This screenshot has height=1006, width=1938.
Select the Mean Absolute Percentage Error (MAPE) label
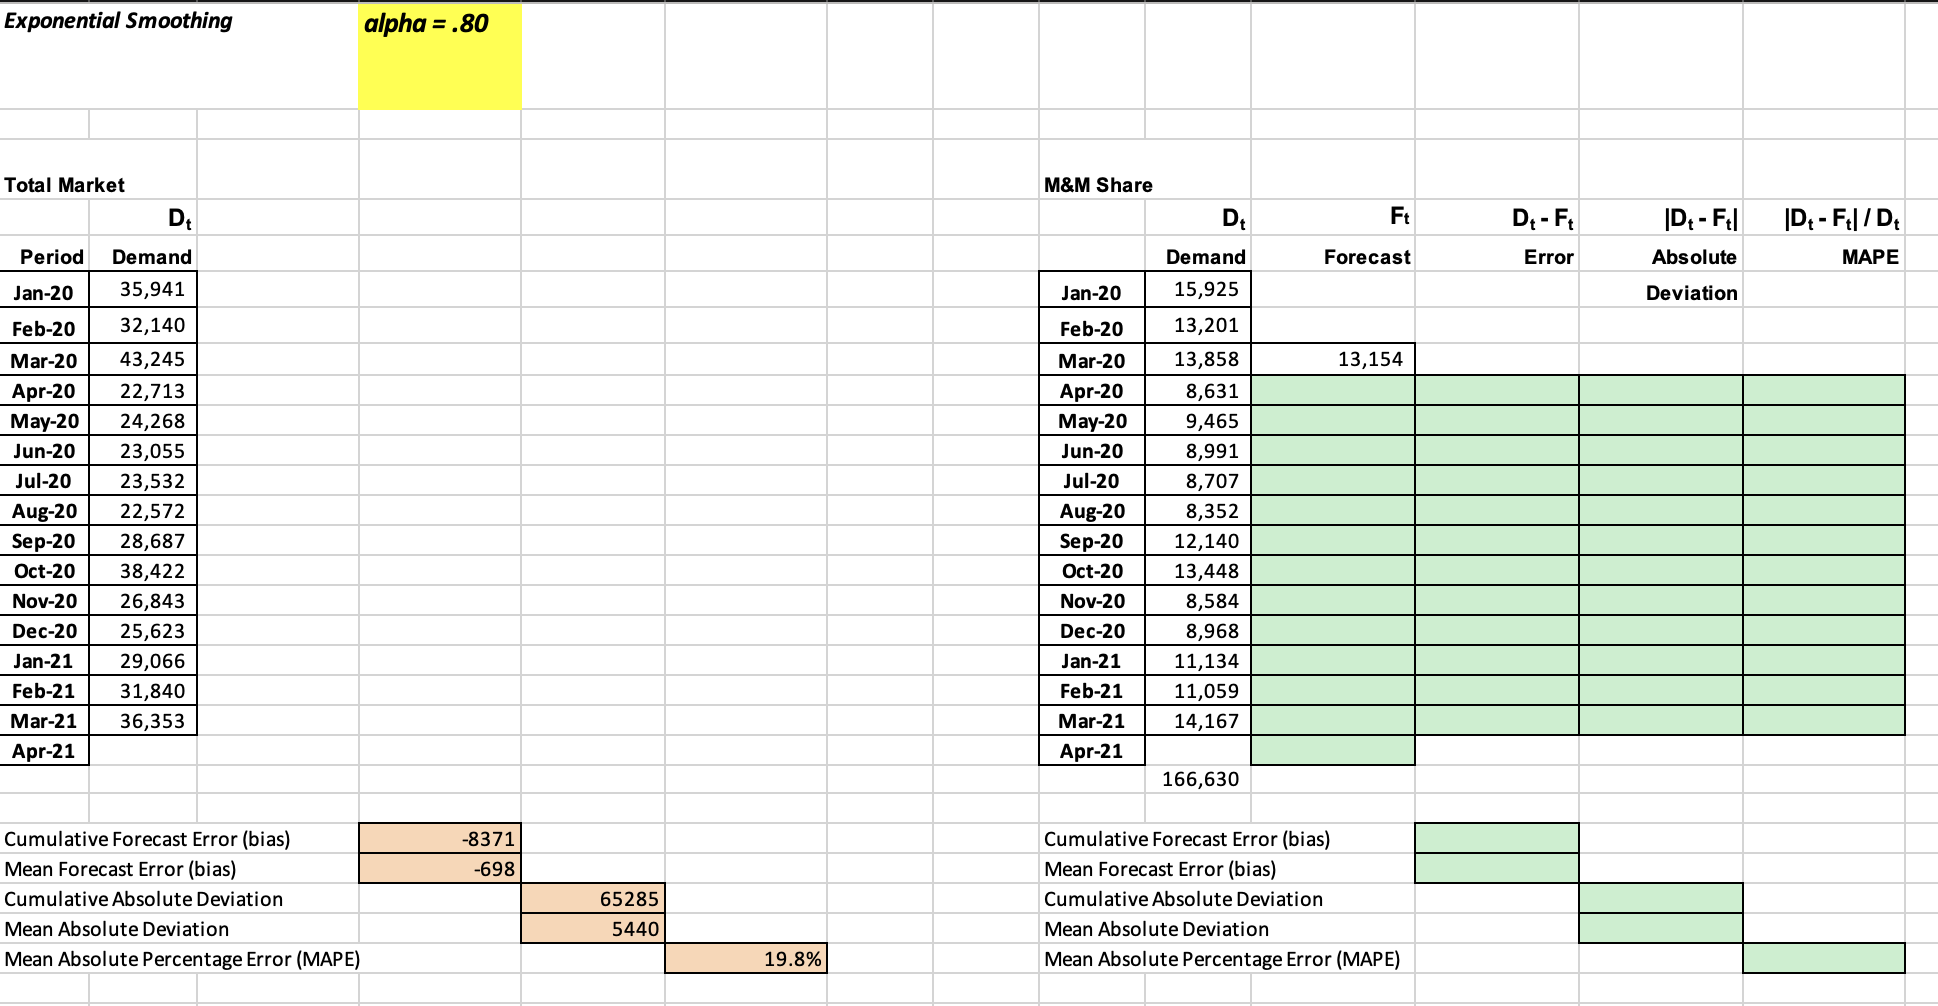coord(180,958)
